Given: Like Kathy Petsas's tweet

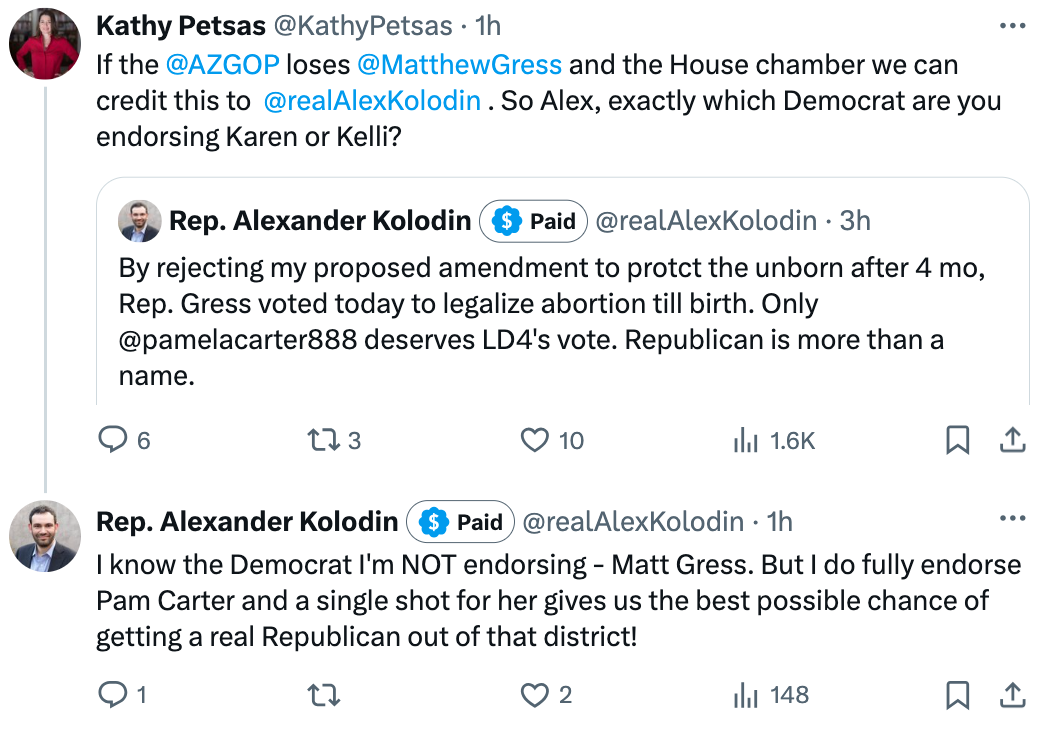Looking at the screenshot, I should point(537,440).
